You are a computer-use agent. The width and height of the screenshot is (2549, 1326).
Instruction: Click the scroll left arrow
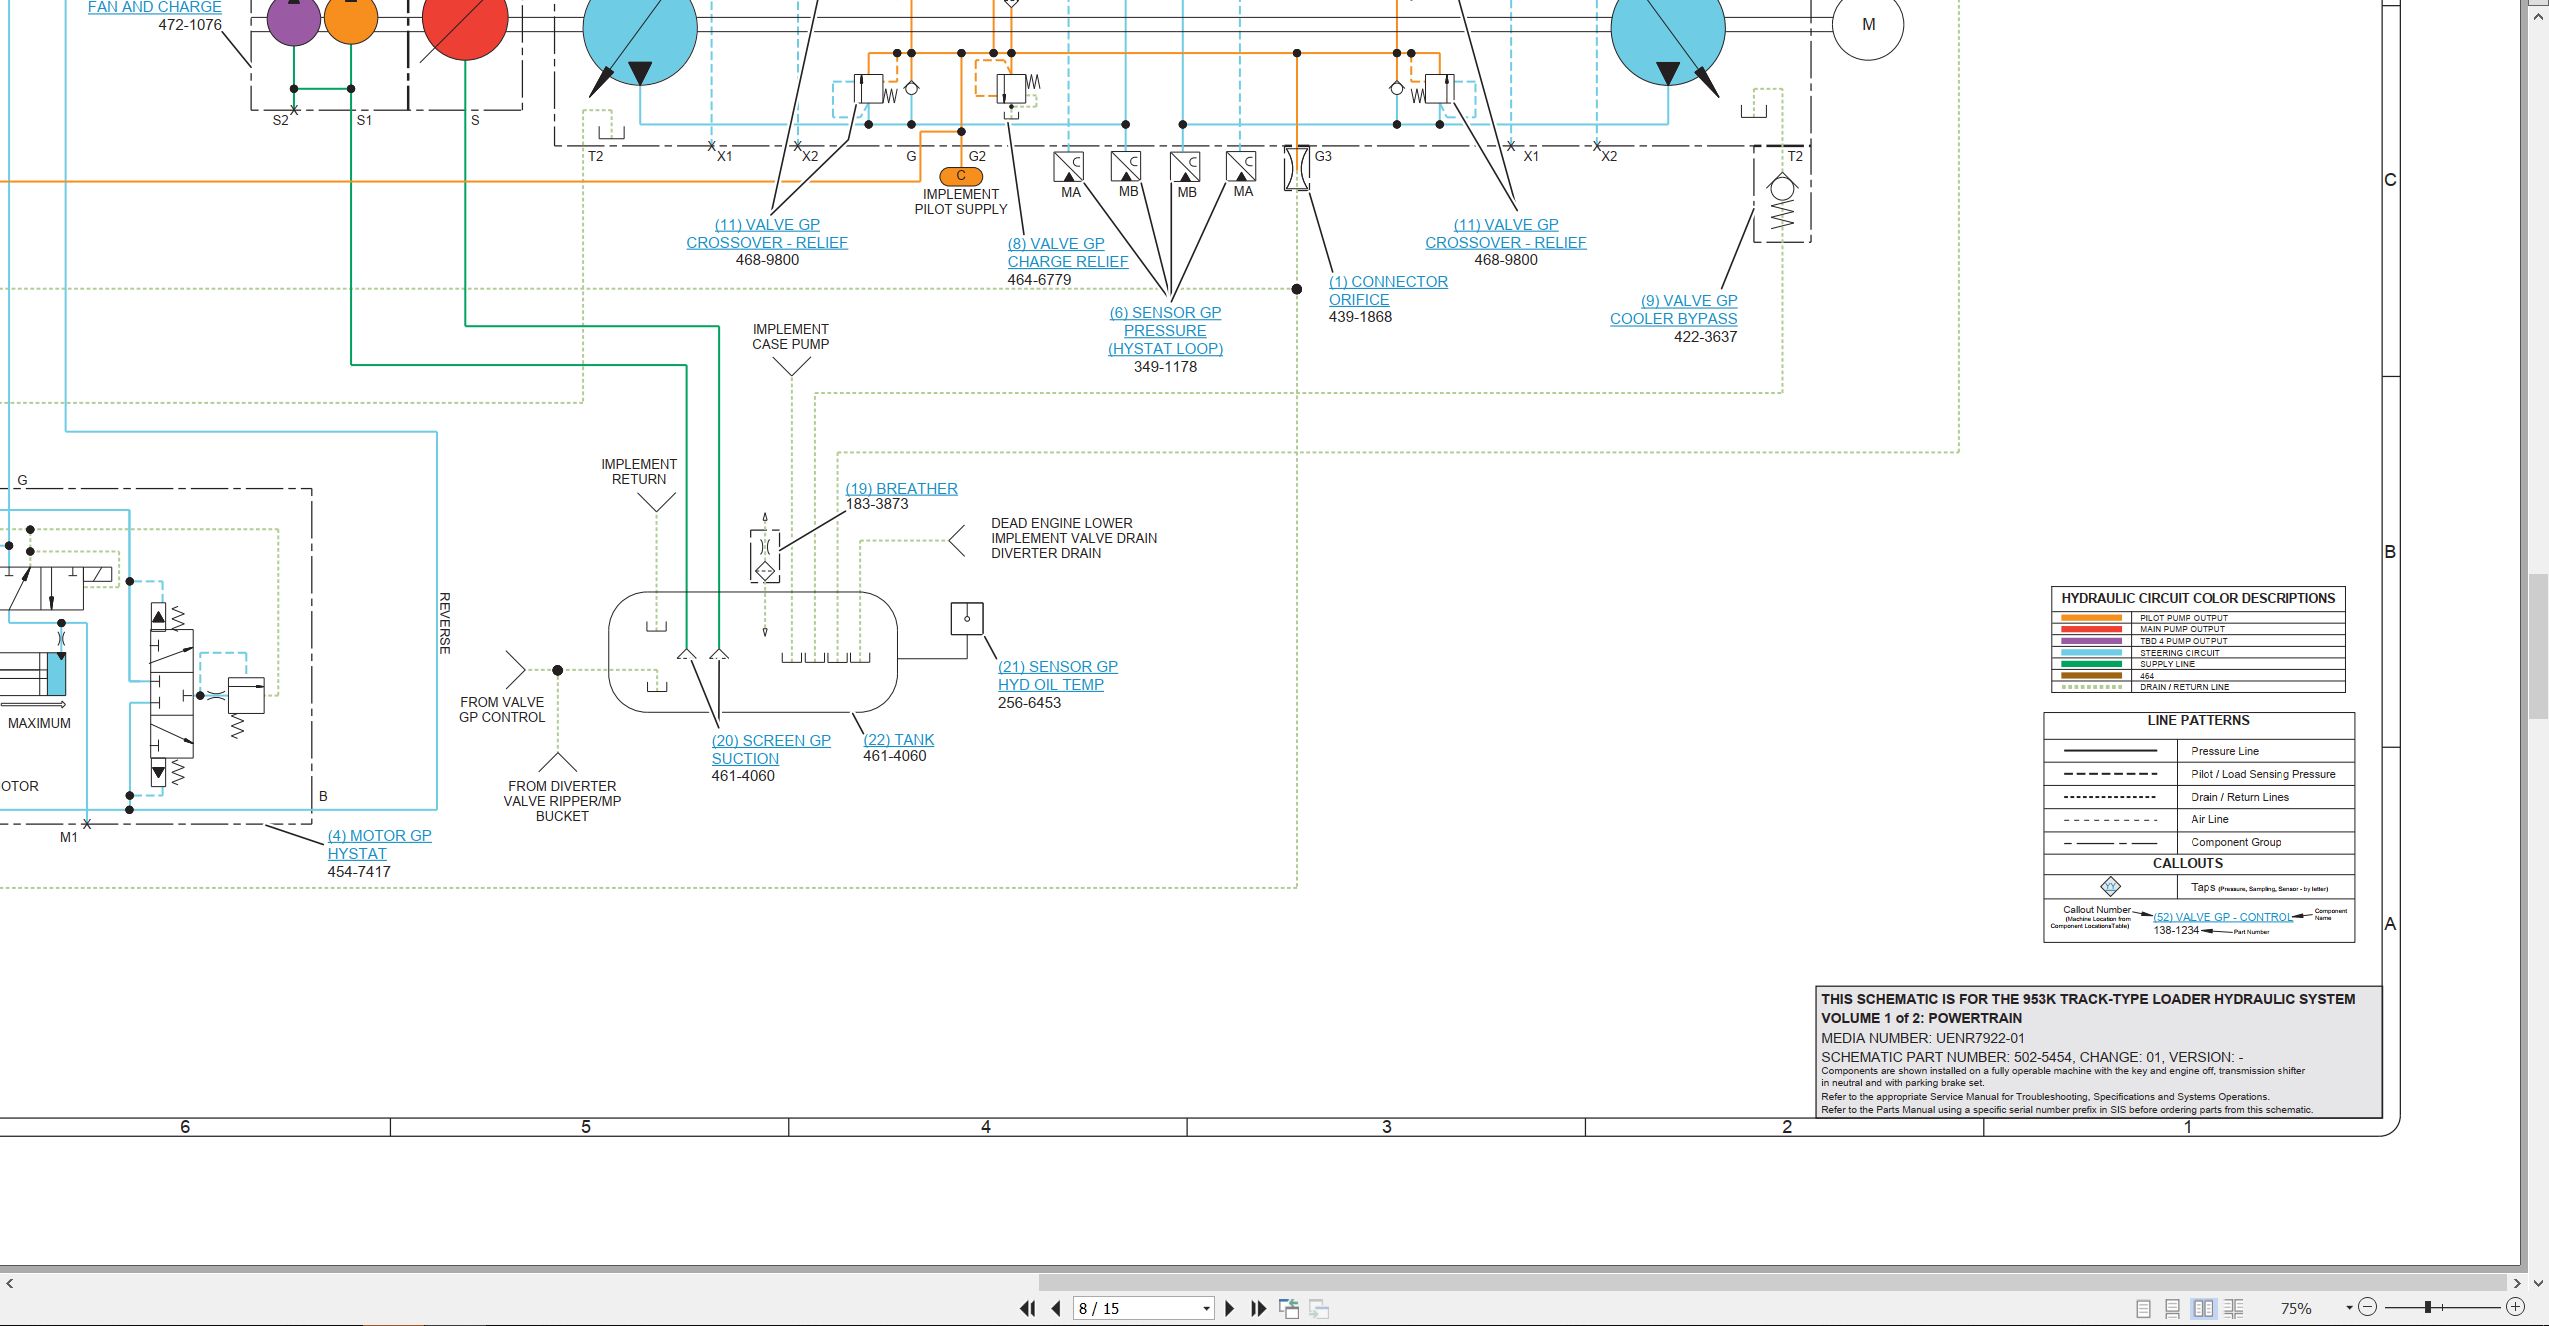coord(9,1282)
